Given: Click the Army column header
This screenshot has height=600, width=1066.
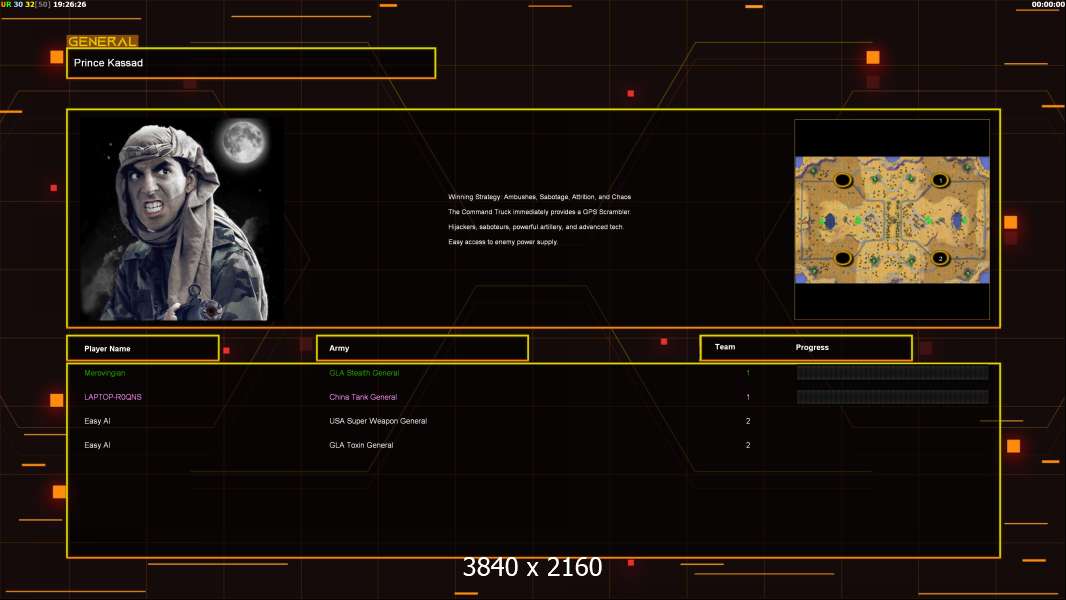Looking at the screenshot, I should click(422, 348).
